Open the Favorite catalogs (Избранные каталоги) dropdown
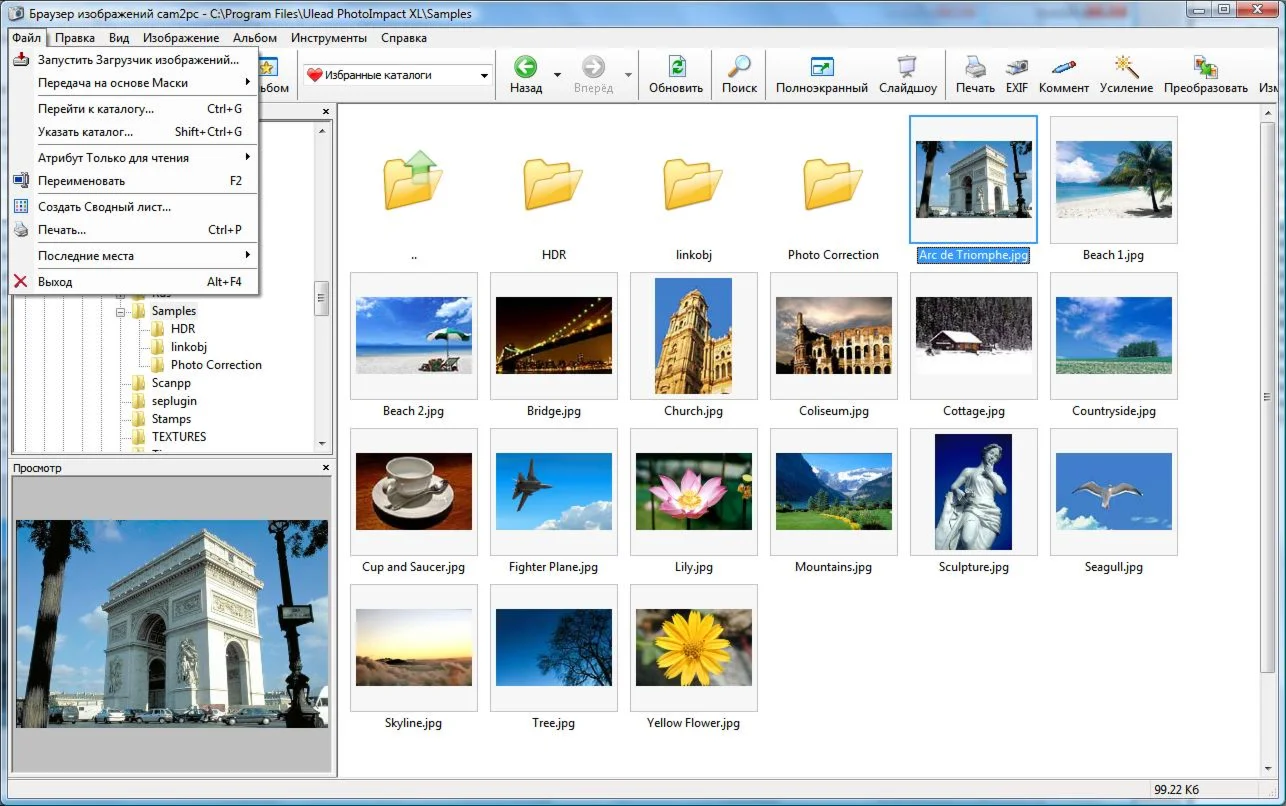 tap(484, 76)
